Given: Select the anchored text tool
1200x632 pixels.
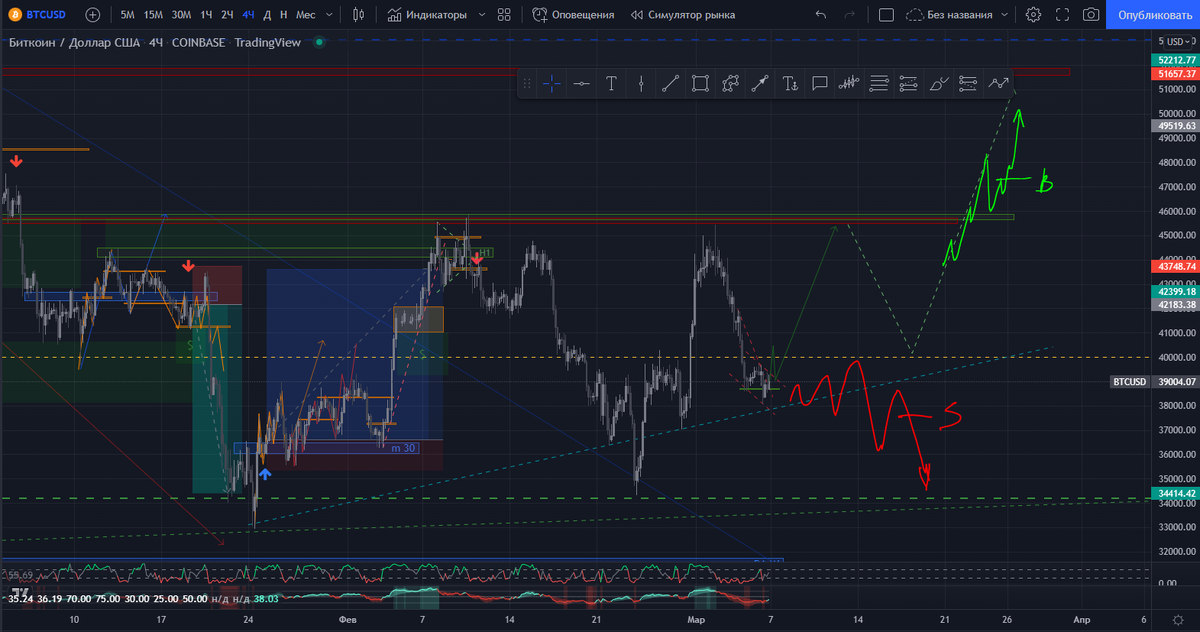Looking at the screenshot, I should pyautogui.click(x=790, y=83).
